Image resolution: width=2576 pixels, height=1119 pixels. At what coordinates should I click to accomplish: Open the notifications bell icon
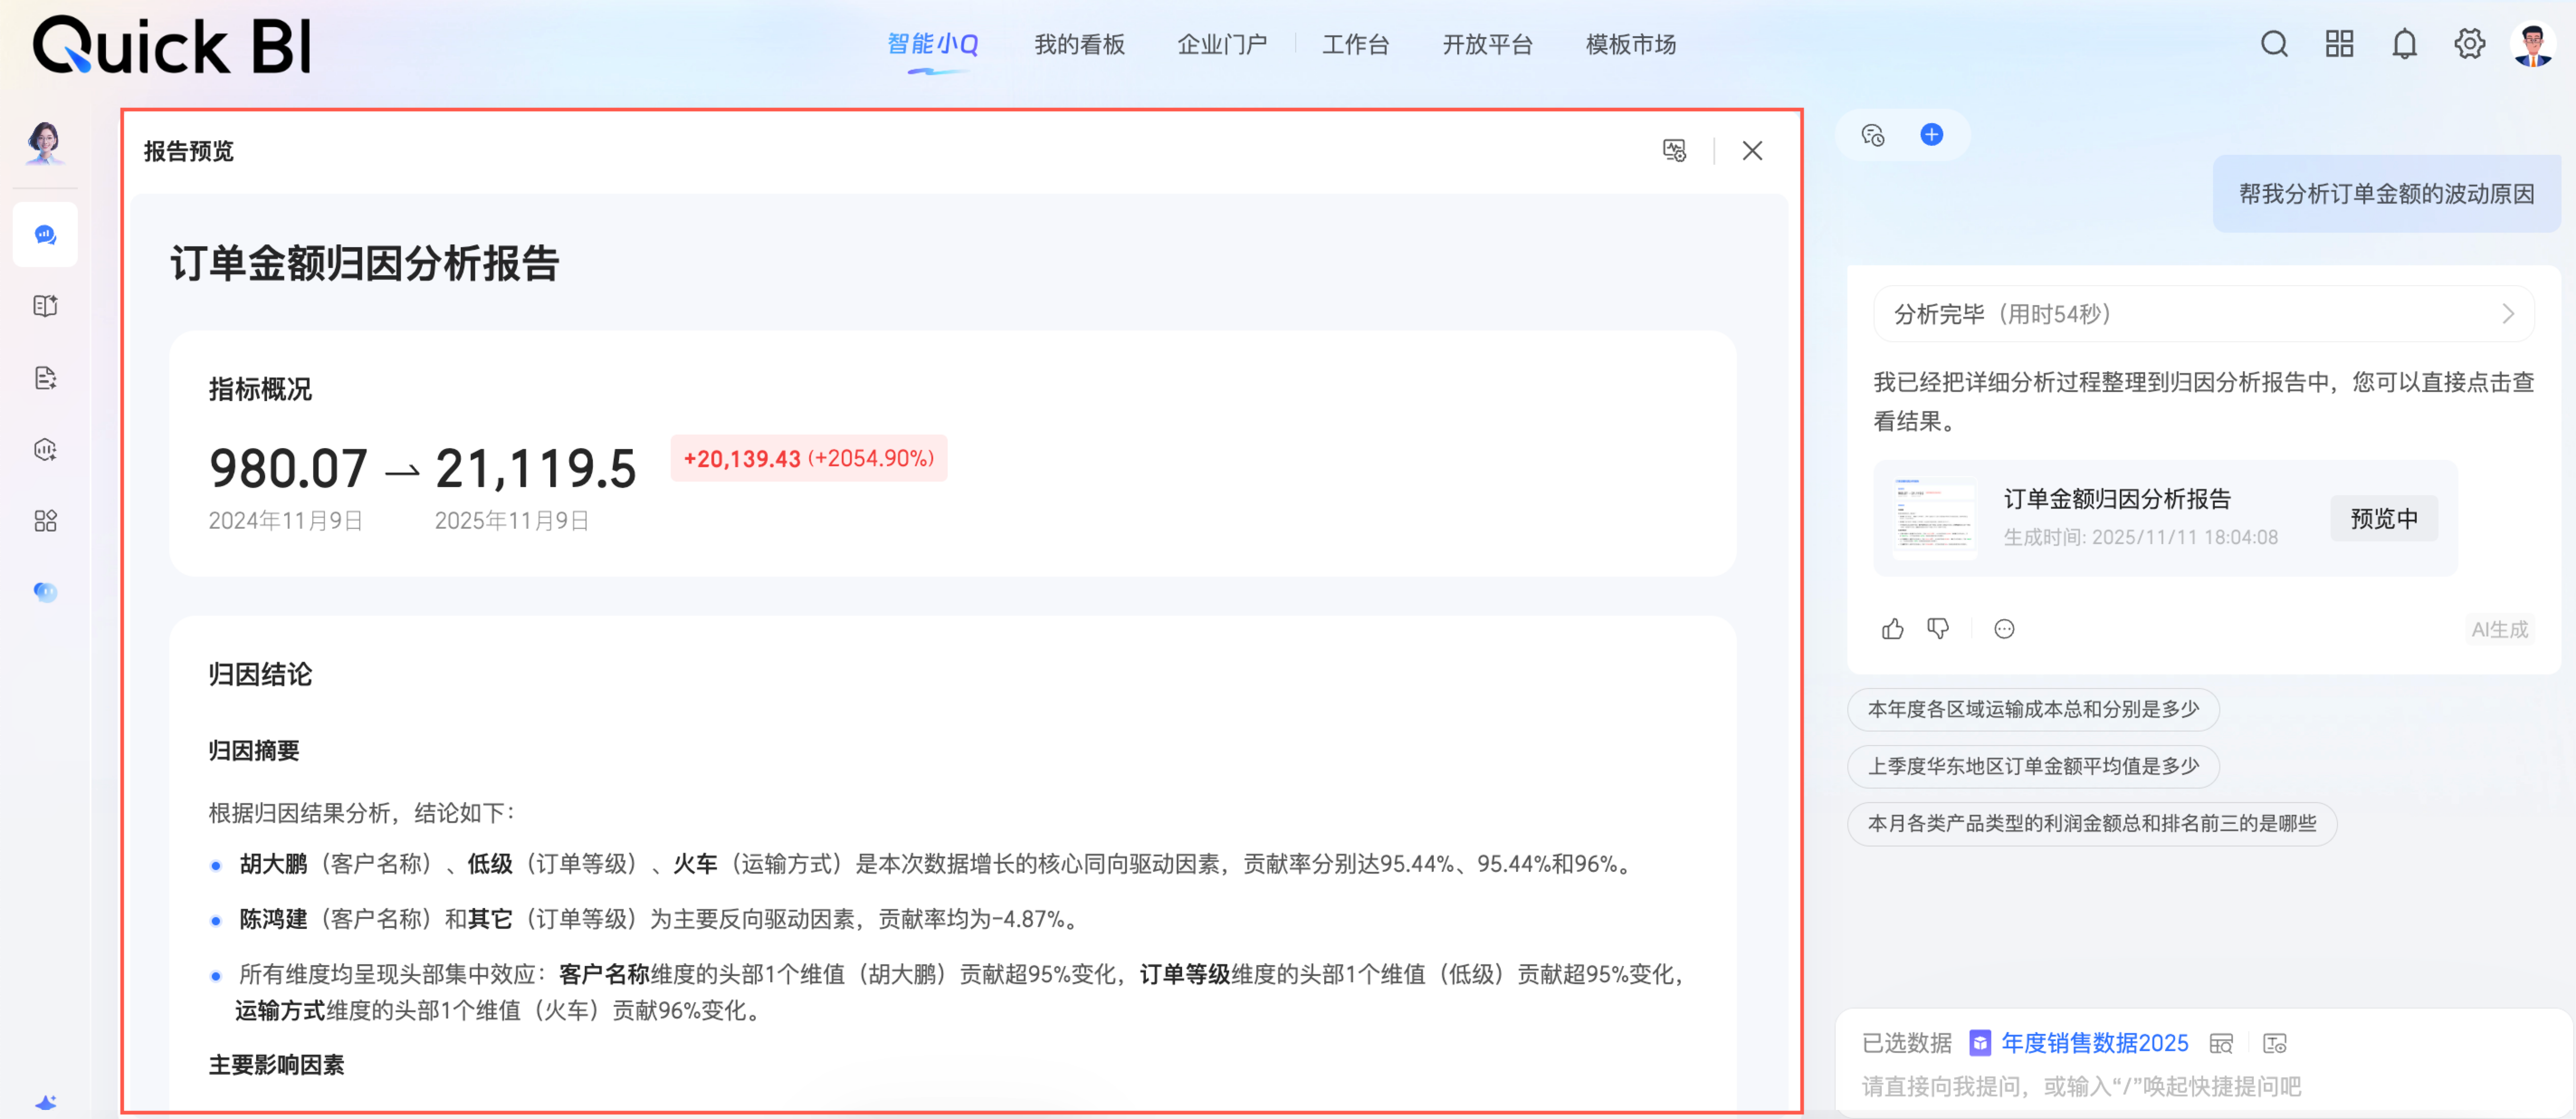pos(2404,44)
